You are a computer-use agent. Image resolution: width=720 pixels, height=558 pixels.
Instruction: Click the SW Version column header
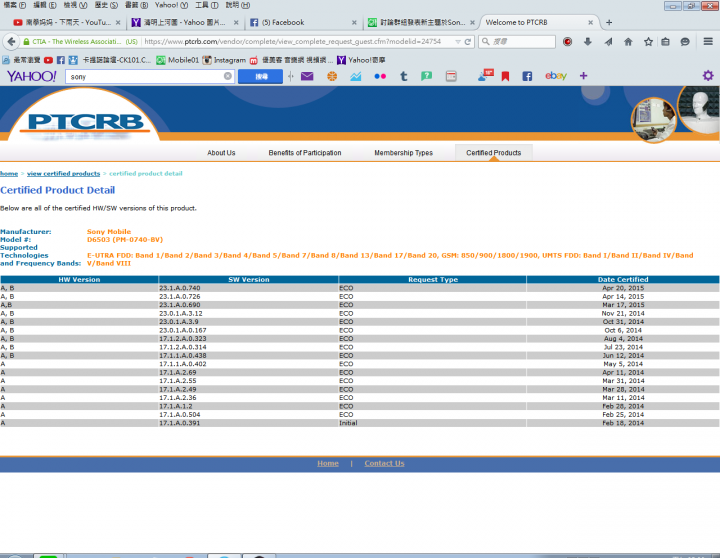[x=248, y=279]
